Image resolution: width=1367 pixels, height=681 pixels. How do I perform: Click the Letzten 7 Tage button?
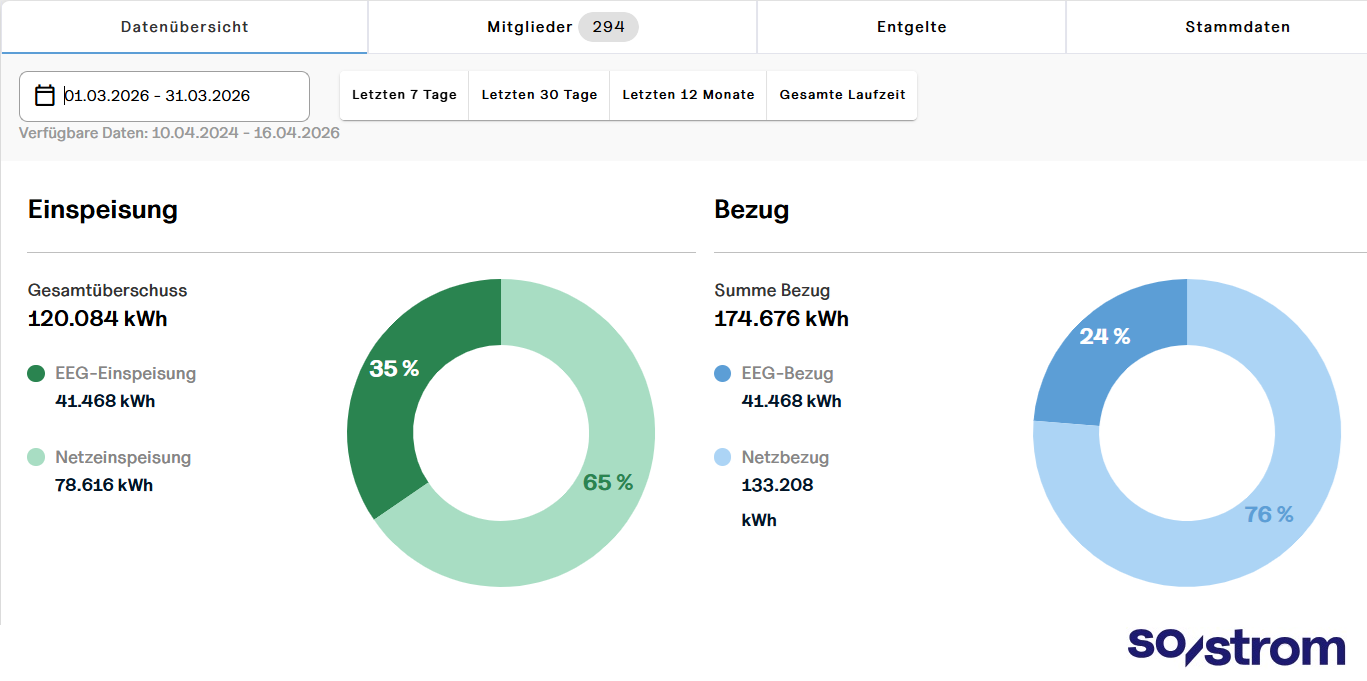point(403,95)
